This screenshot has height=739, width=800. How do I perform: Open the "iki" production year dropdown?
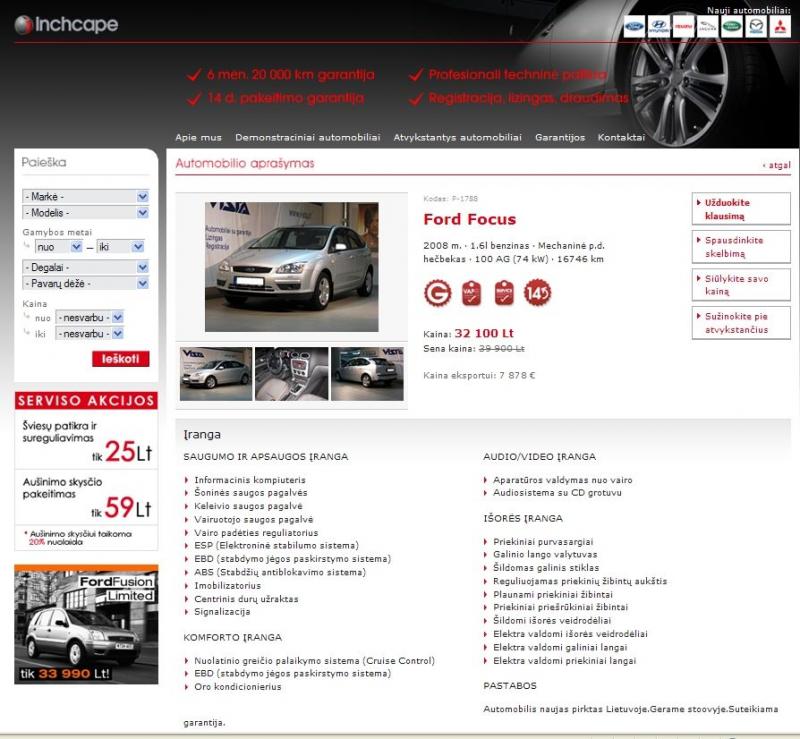tap(120, 247)
